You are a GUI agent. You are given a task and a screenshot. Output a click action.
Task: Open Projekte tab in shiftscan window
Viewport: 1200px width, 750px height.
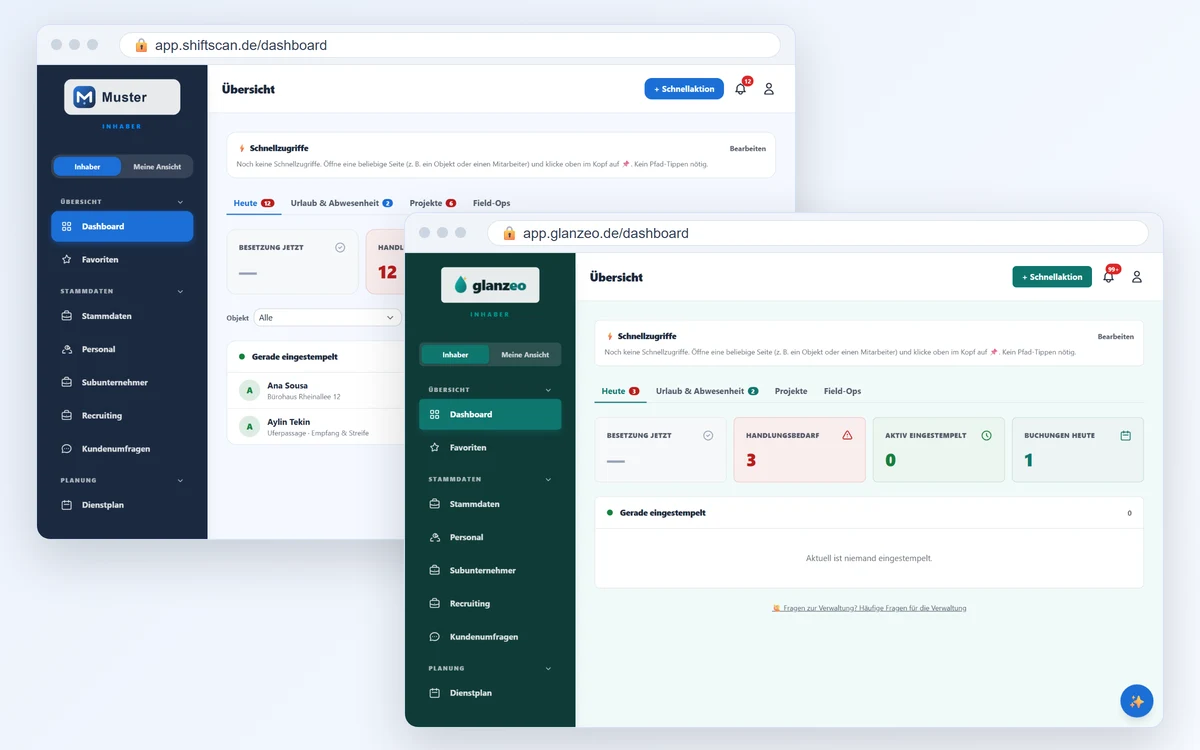tap(432, 203)
